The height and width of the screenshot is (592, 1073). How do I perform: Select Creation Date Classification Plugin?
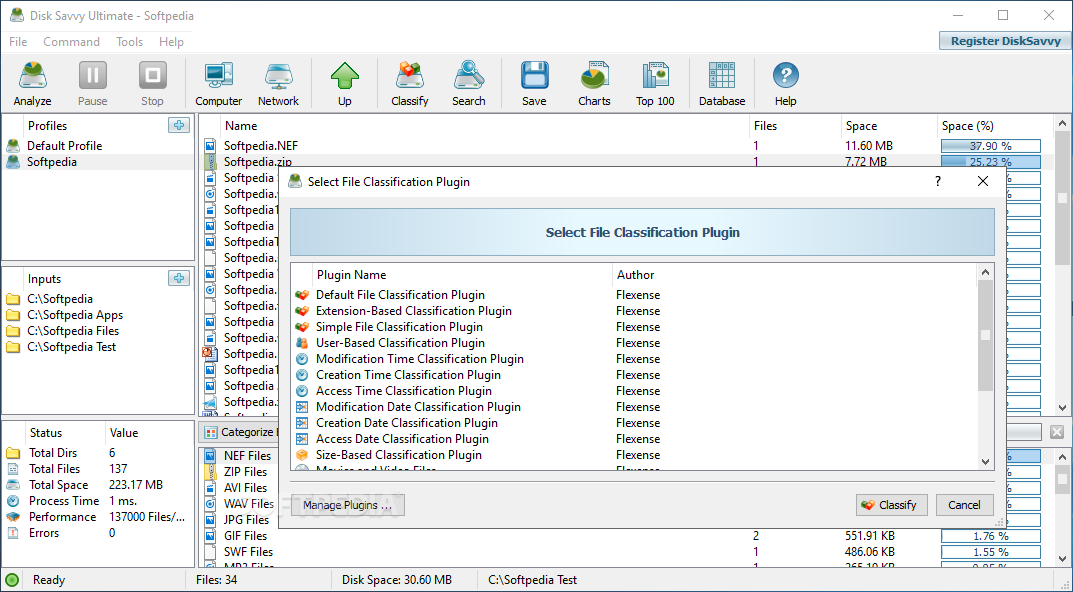coord(634,423)
